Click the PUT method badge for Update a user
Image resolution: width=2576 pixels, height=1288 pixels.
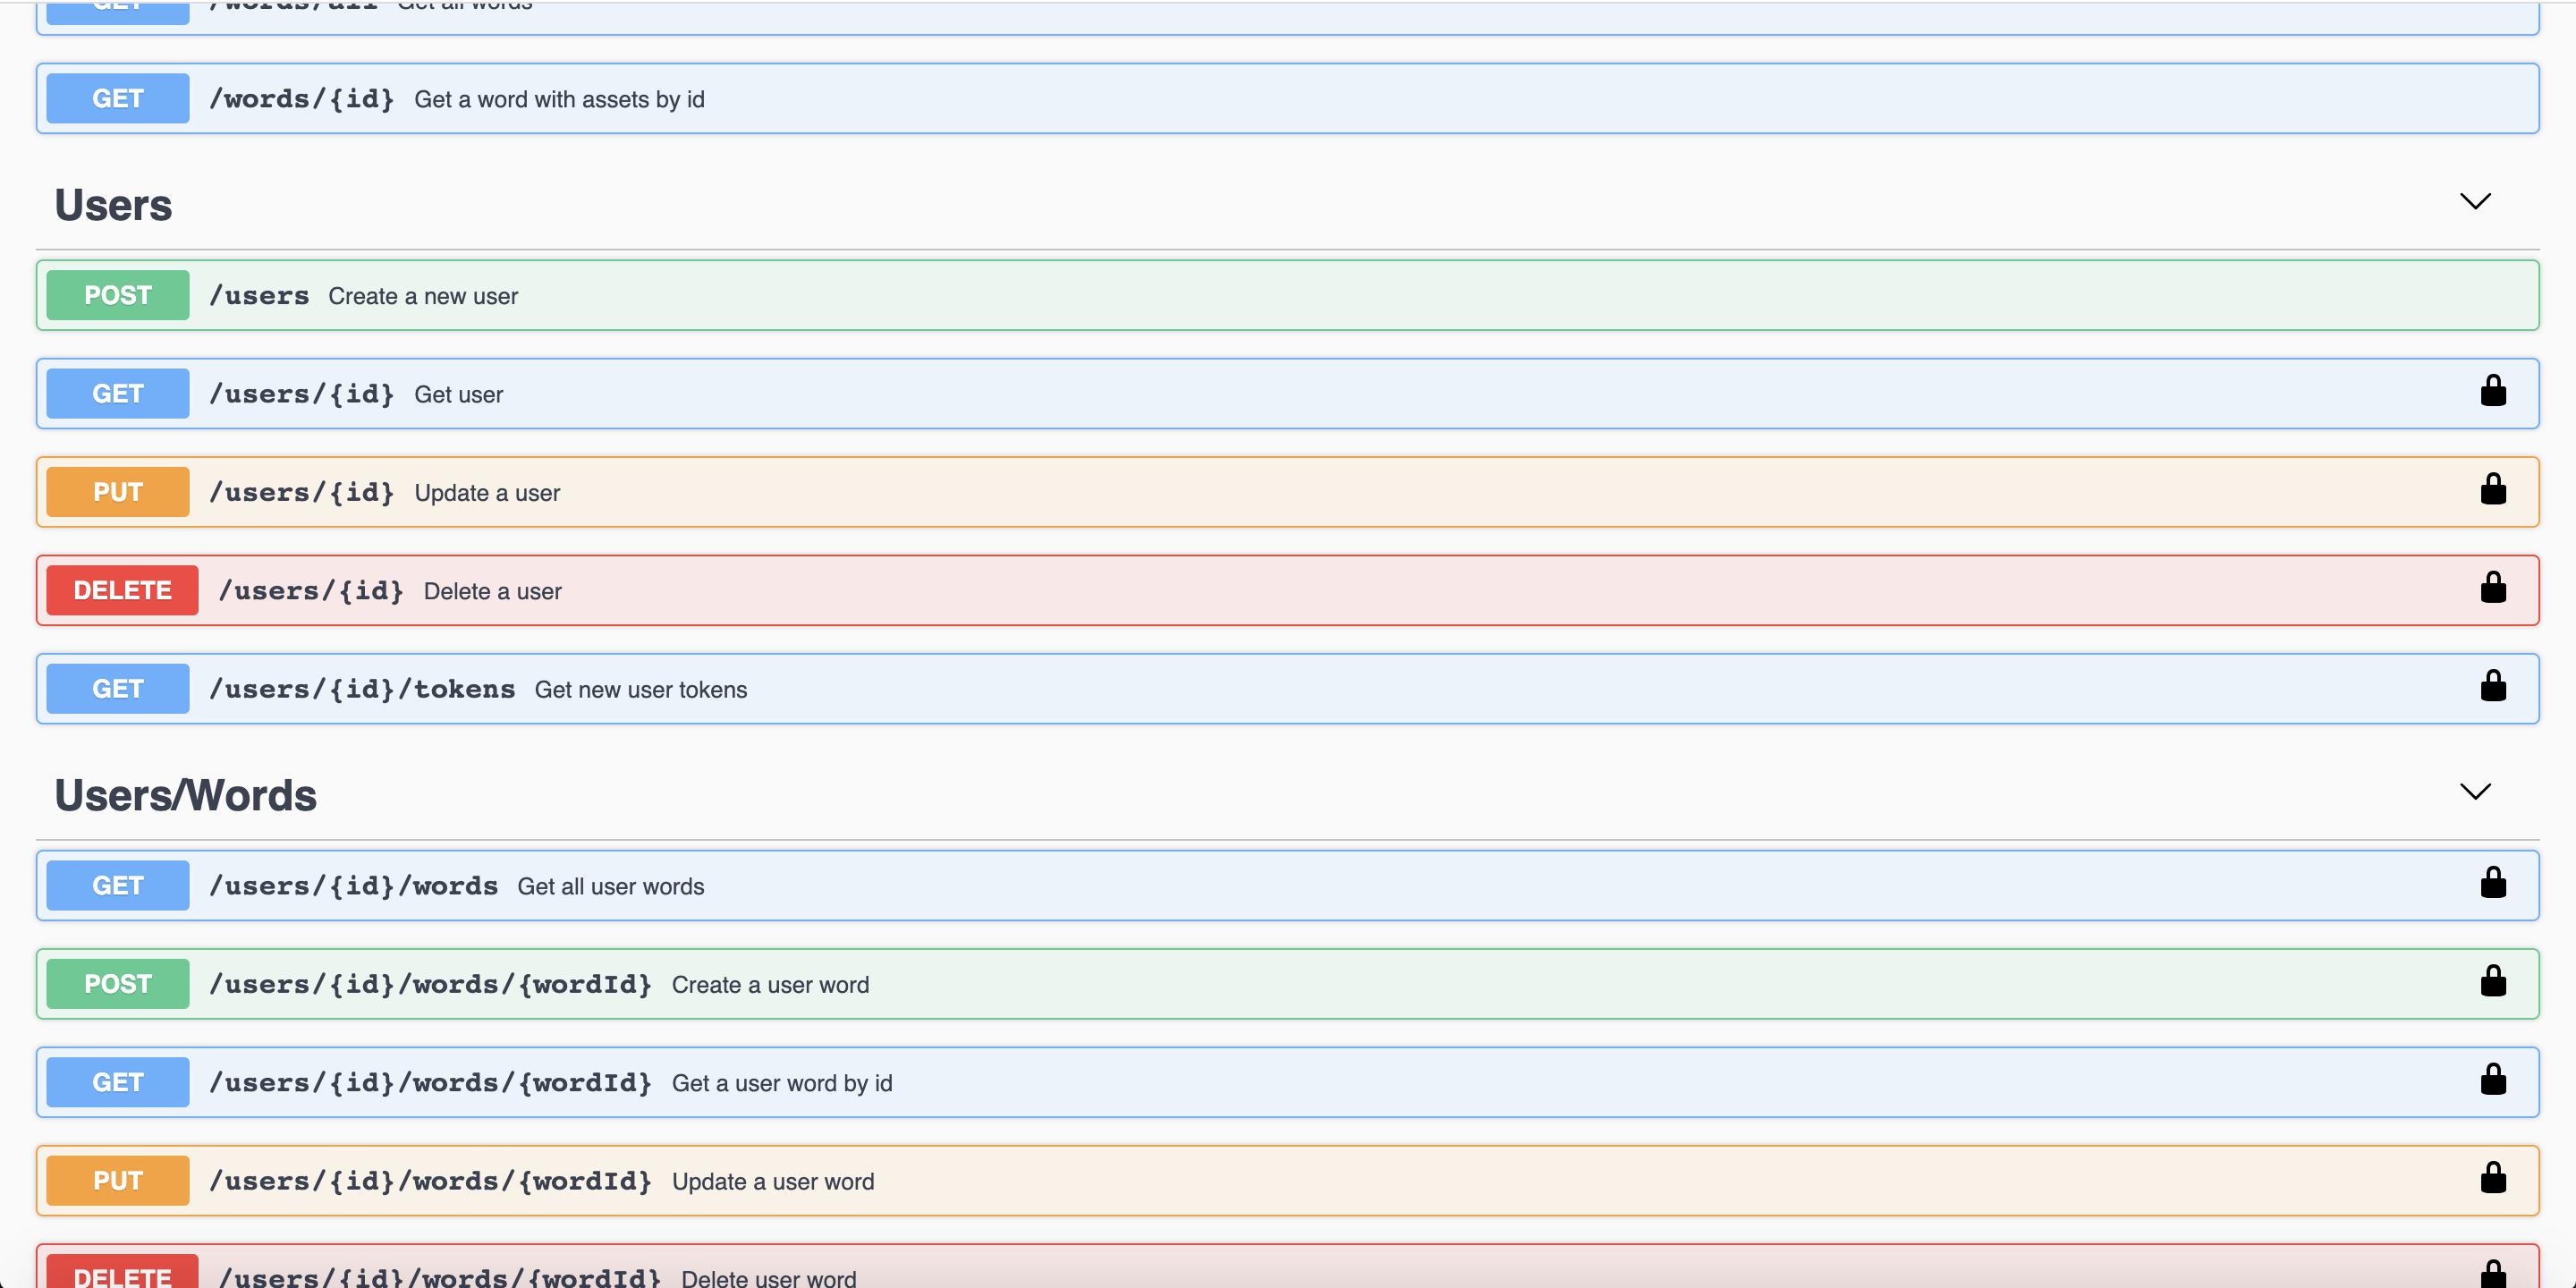117,492
